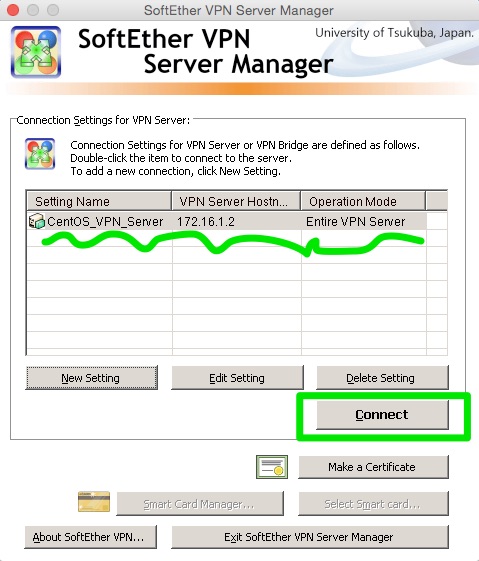Click the Smart Card Manager button
The height and width of the screenshot is (561, 479).
200,504
